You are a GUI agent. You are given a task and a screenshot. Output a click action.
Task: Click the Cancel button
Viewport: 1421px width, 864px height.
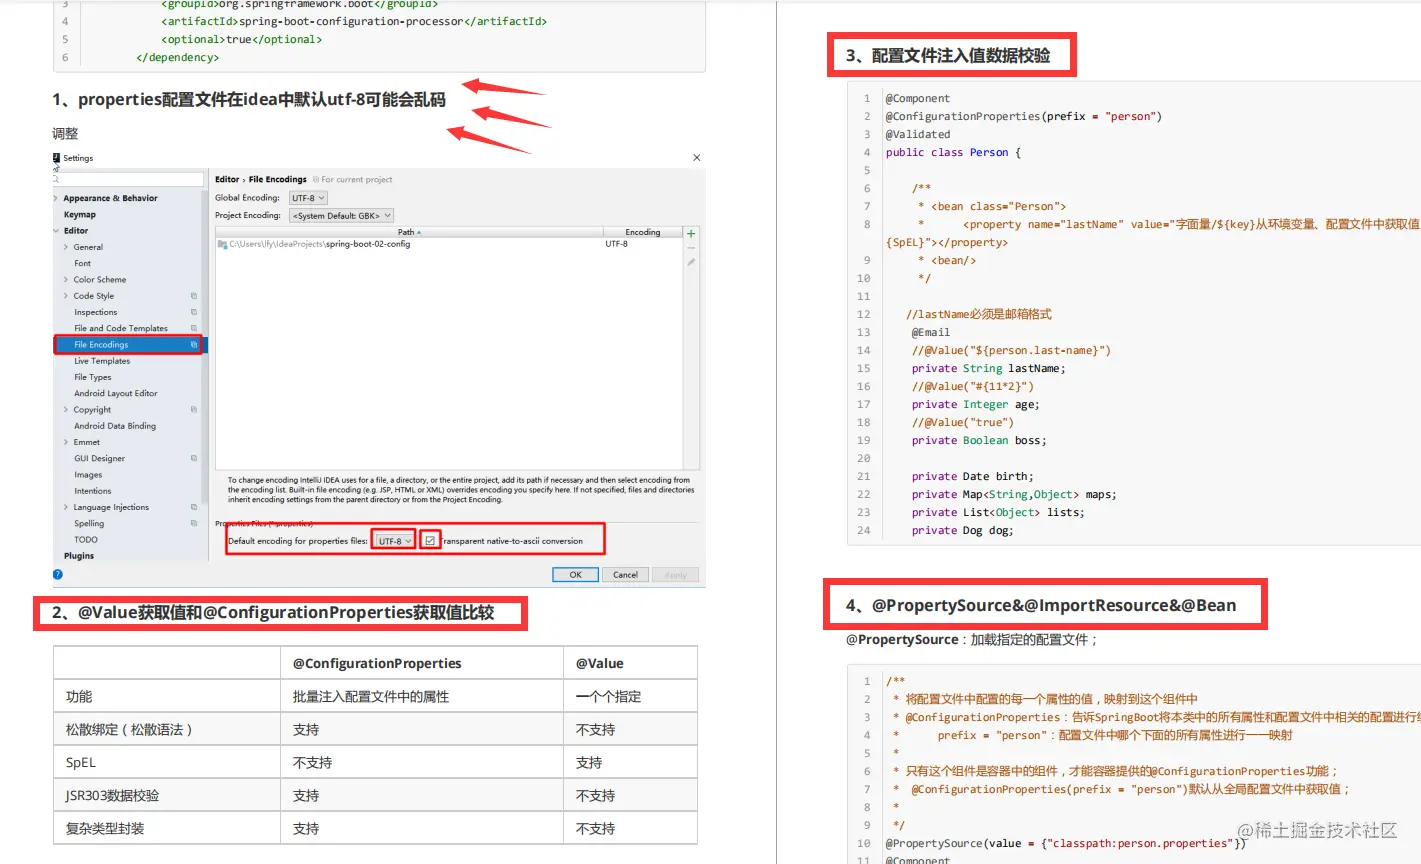[625, 575]
